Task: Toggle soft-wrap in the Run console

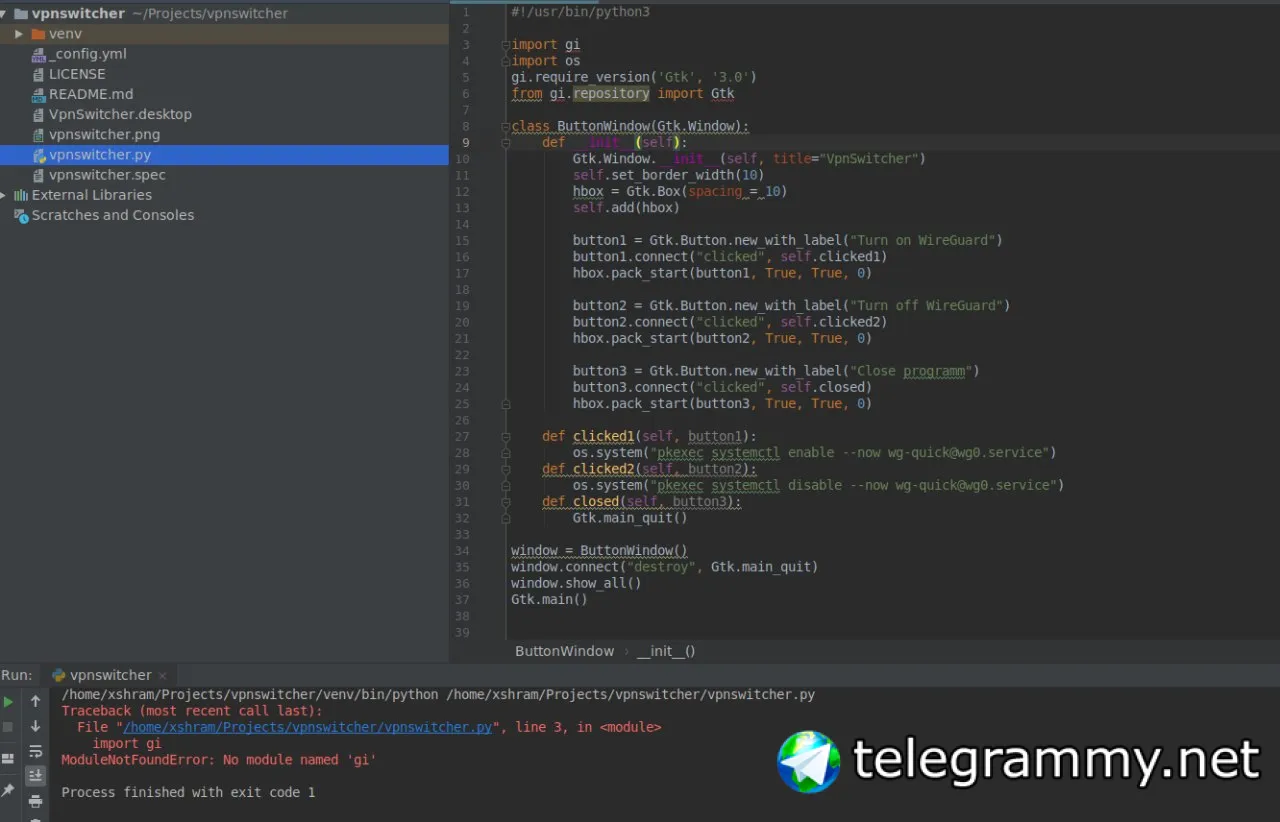Action: pos(36,751)
